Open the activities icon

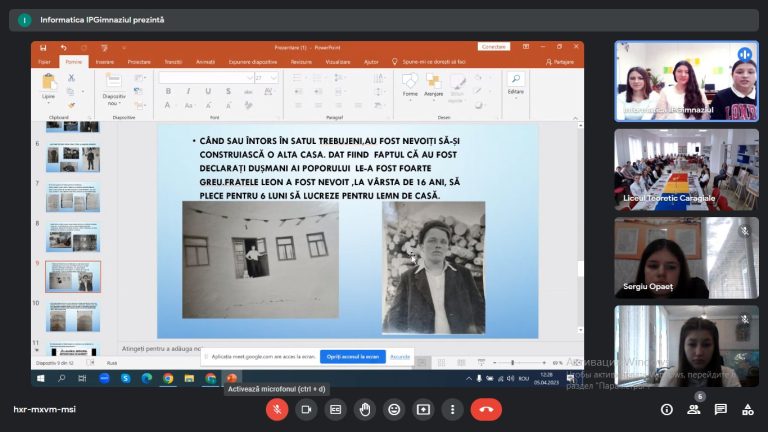tap(747, 409)
